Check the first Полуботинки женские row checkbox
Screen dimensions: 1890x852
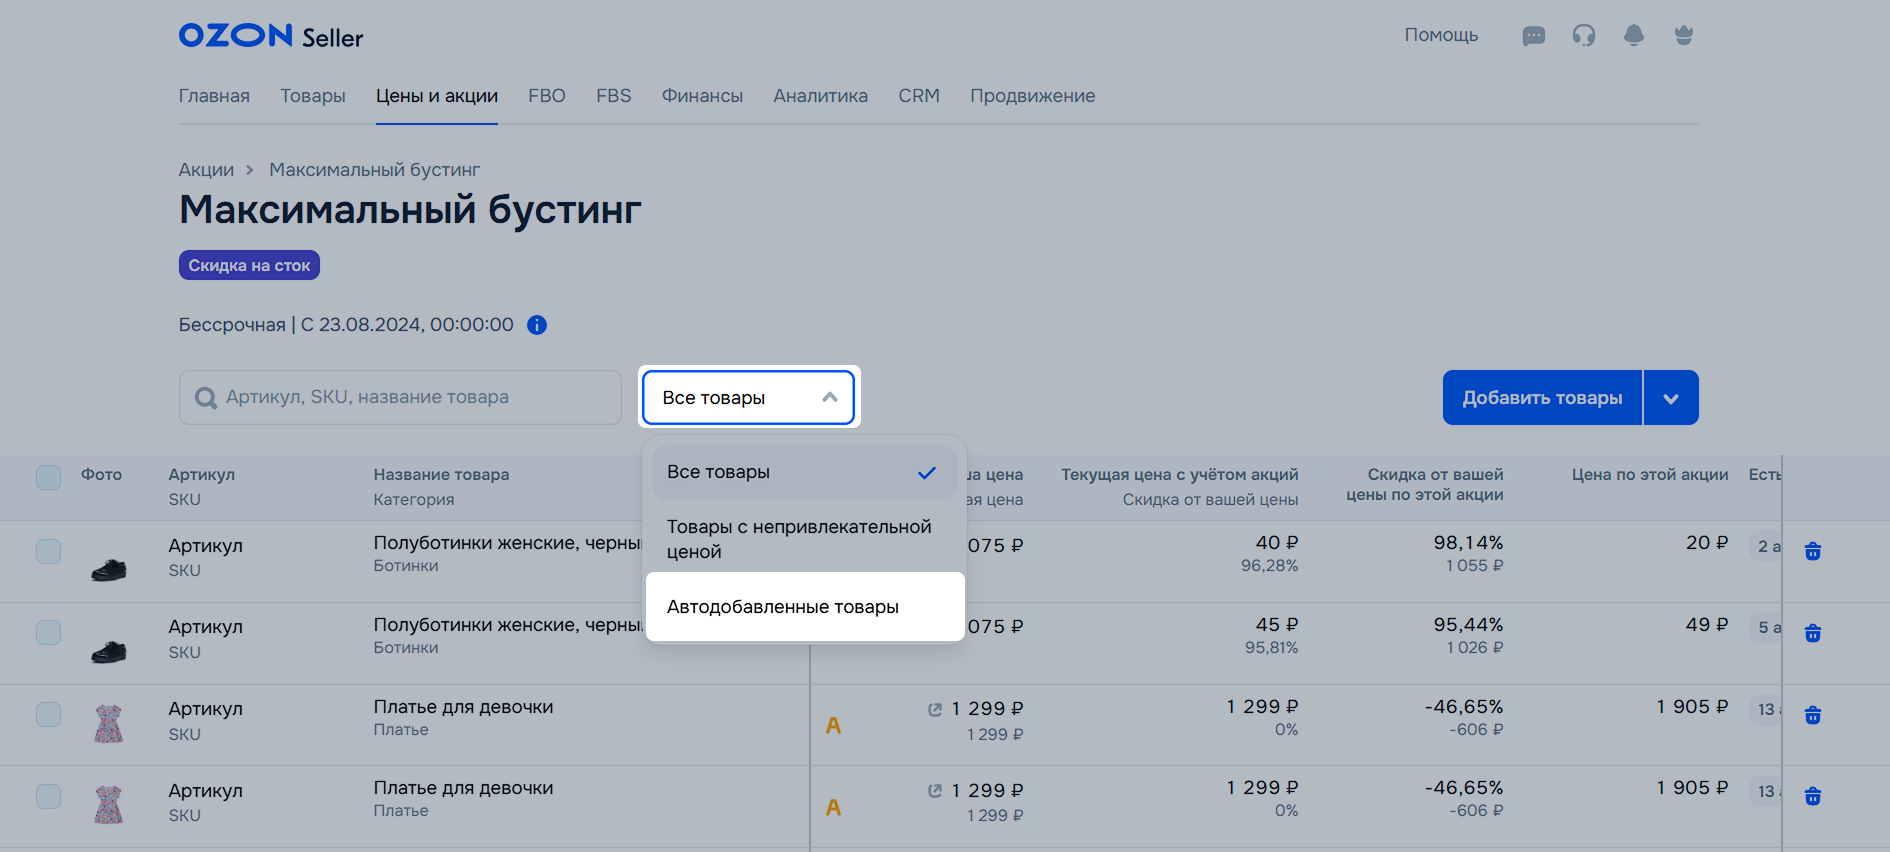tap(48, 551)
